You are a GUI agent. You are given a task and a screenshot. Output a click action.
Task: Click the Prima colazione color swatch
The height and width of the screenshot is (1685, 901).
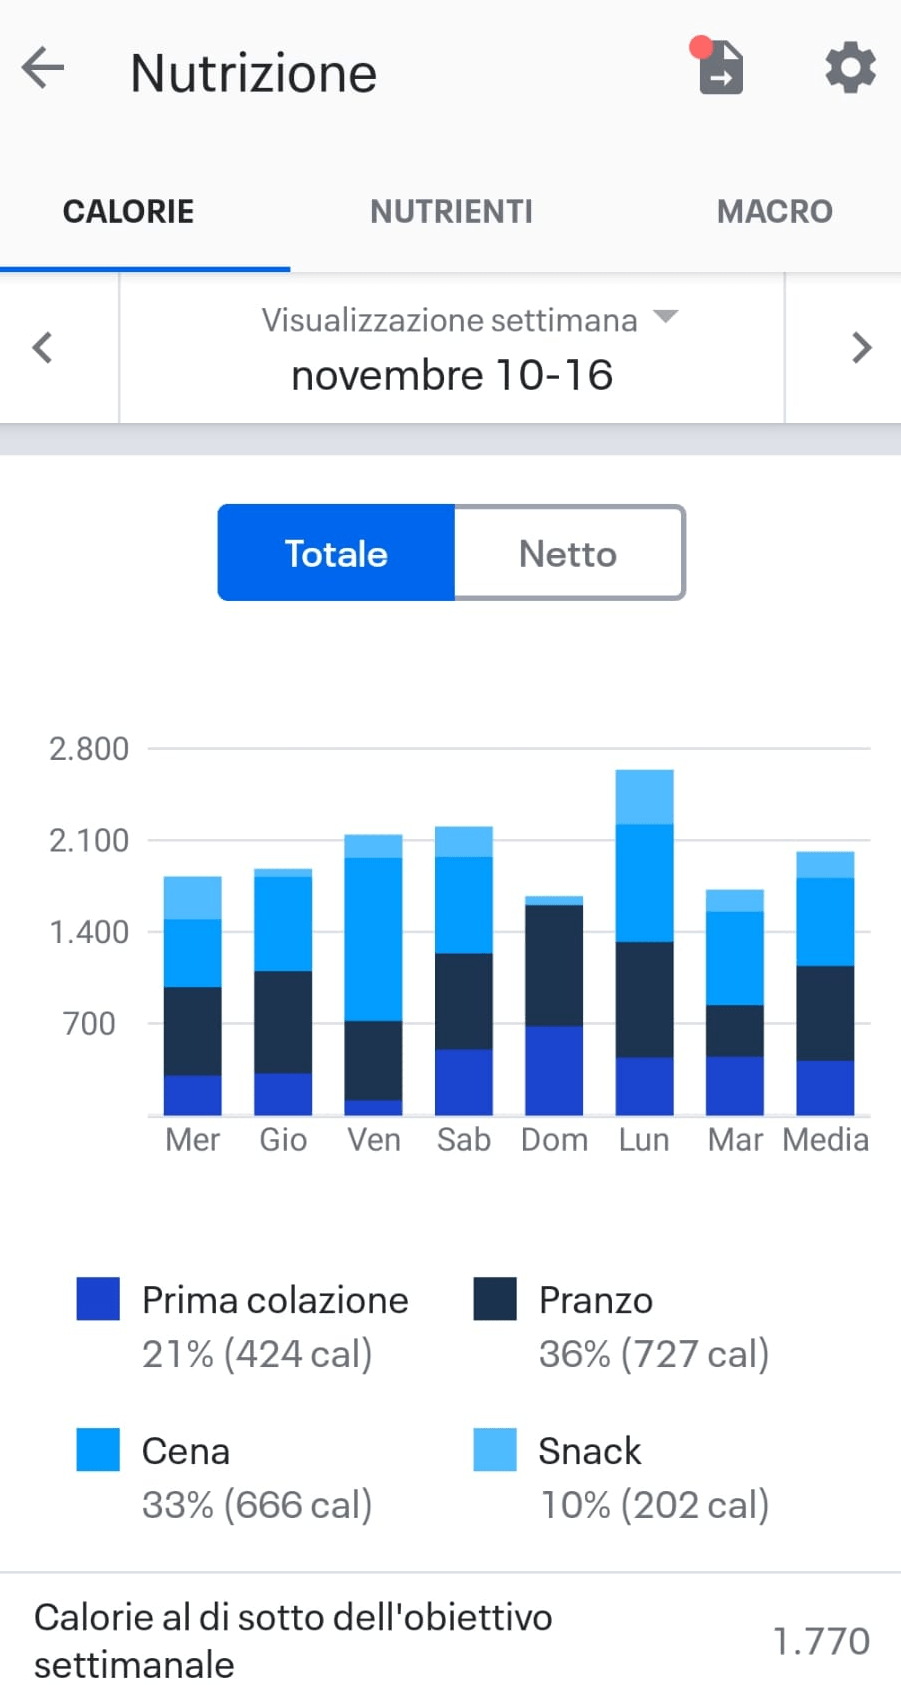coord(98,1299)
